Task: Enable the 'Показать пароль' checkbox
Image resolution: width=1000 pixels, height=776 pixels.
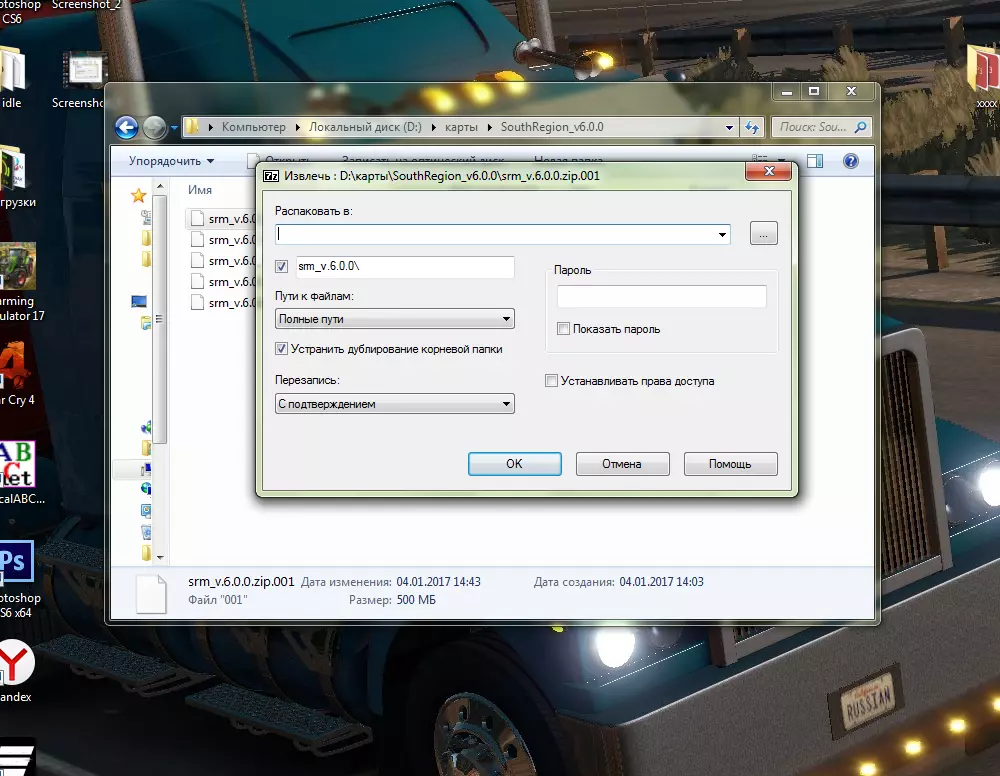Action: 563,329
